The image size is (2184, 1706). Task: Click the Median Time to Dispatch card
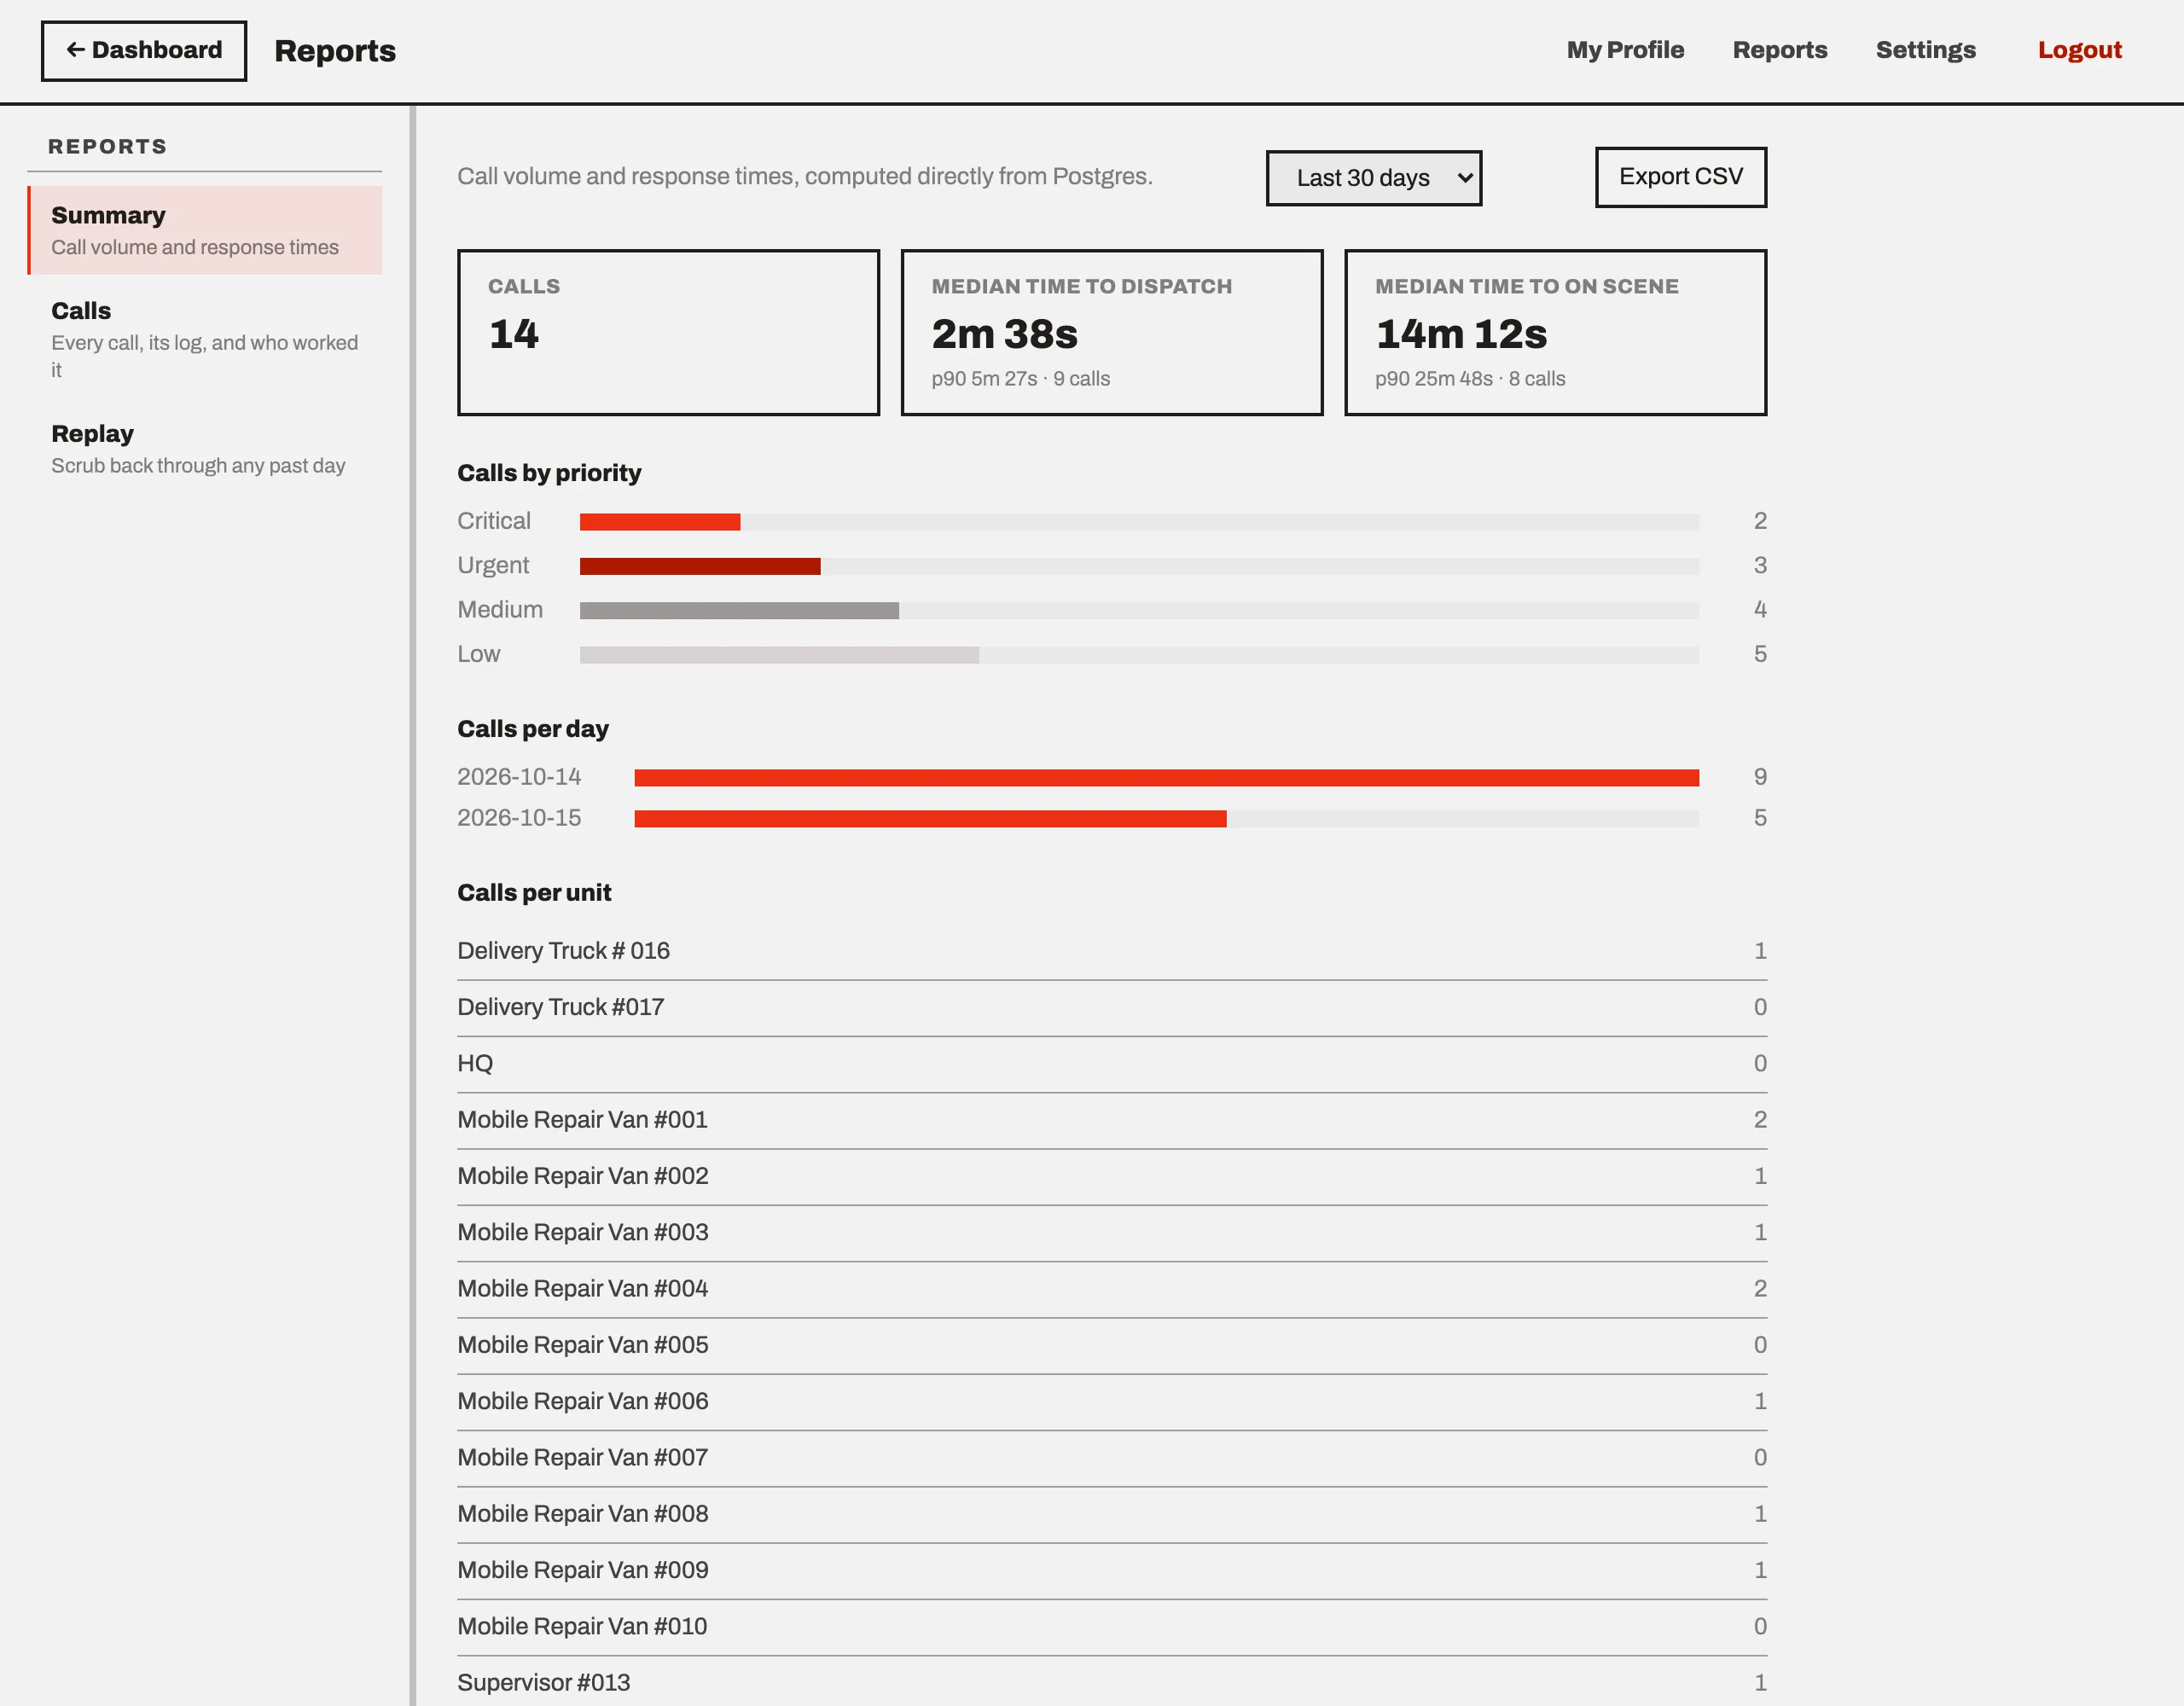coord(1112,332)
